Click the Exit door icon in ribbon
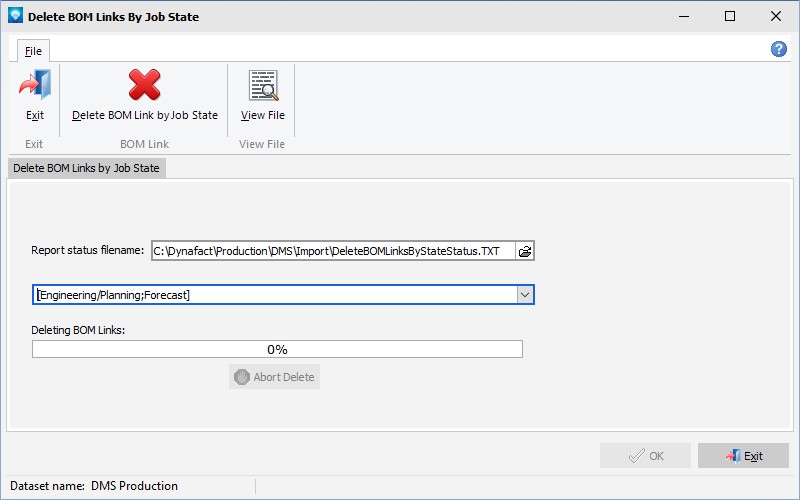The image size is (800, 500). tap(35, 85)
